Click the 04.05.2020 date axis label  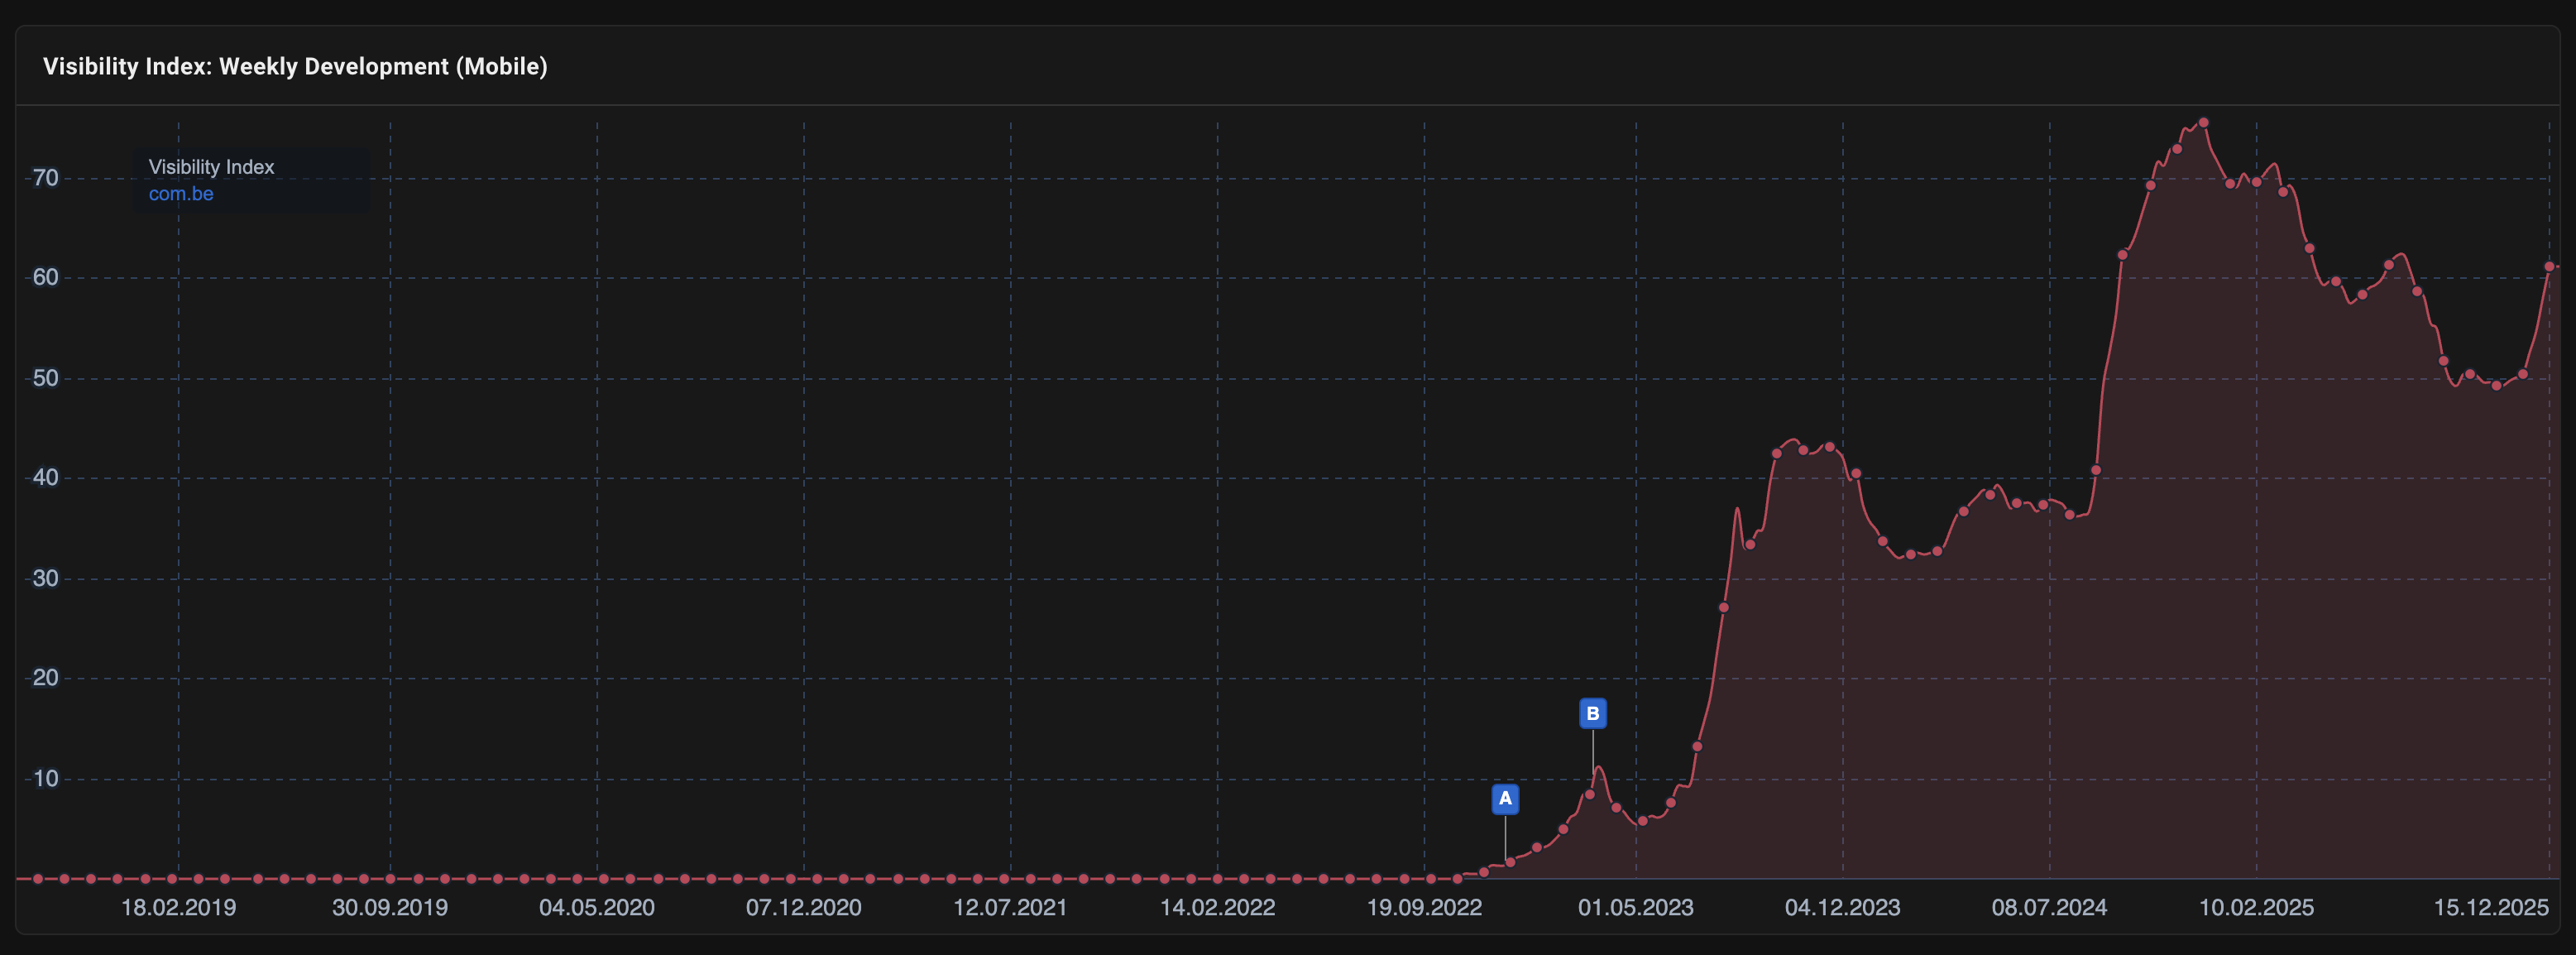597,908
